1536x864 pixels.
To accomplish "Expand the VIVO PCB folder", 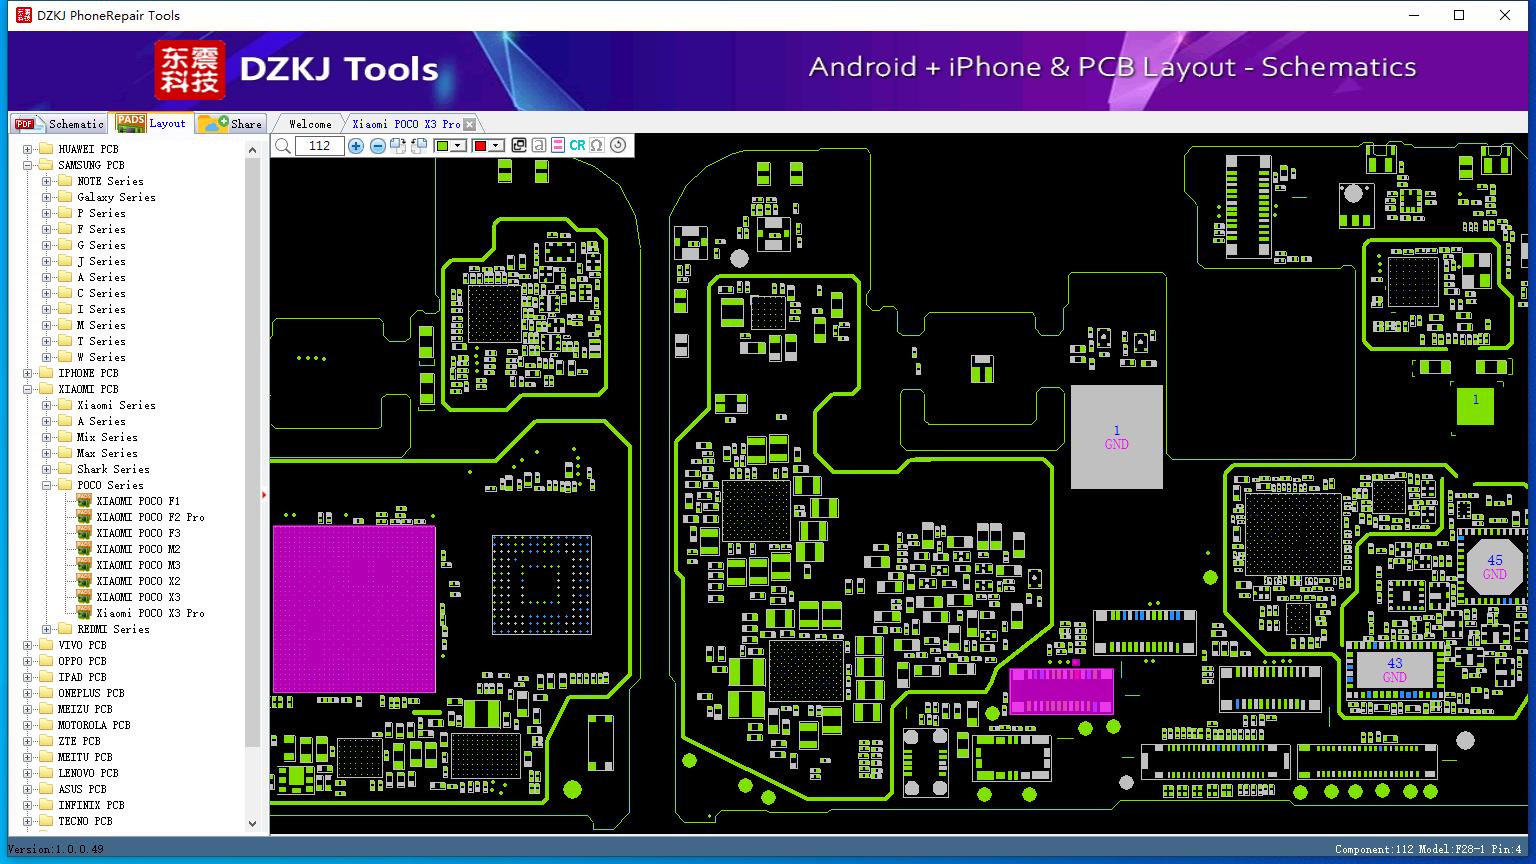I will [28, 645].
